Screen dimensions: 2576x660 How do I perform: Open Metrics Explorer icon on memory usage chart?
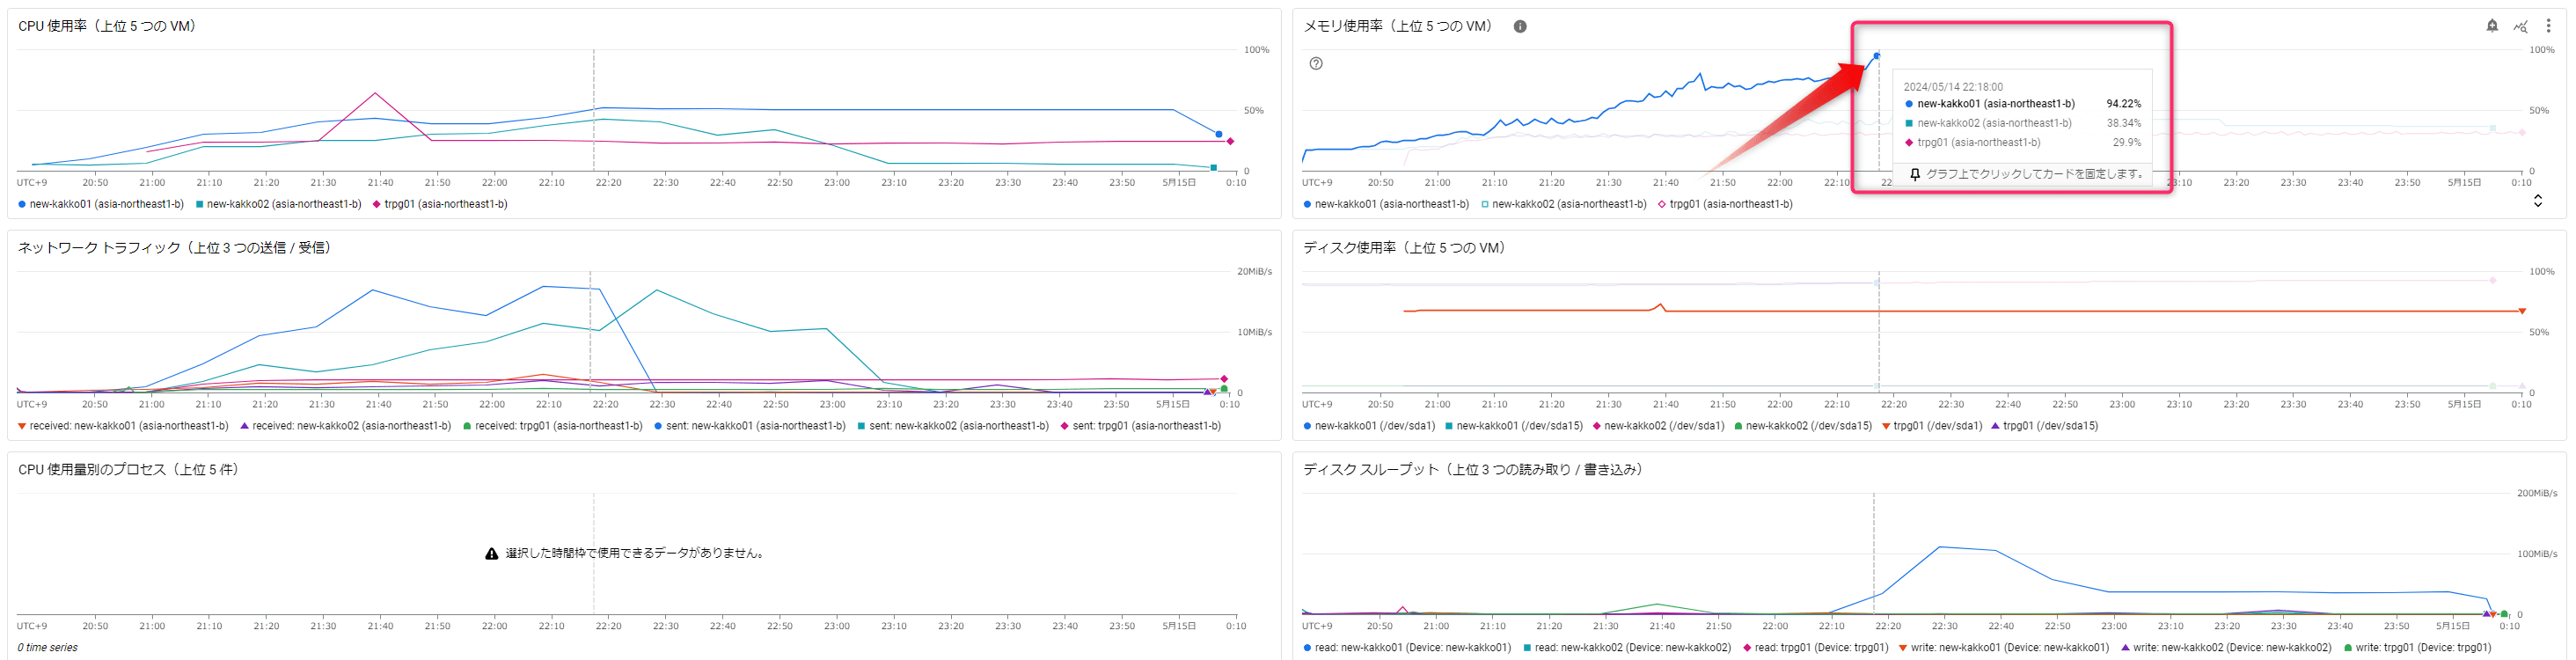[2520, 26]
